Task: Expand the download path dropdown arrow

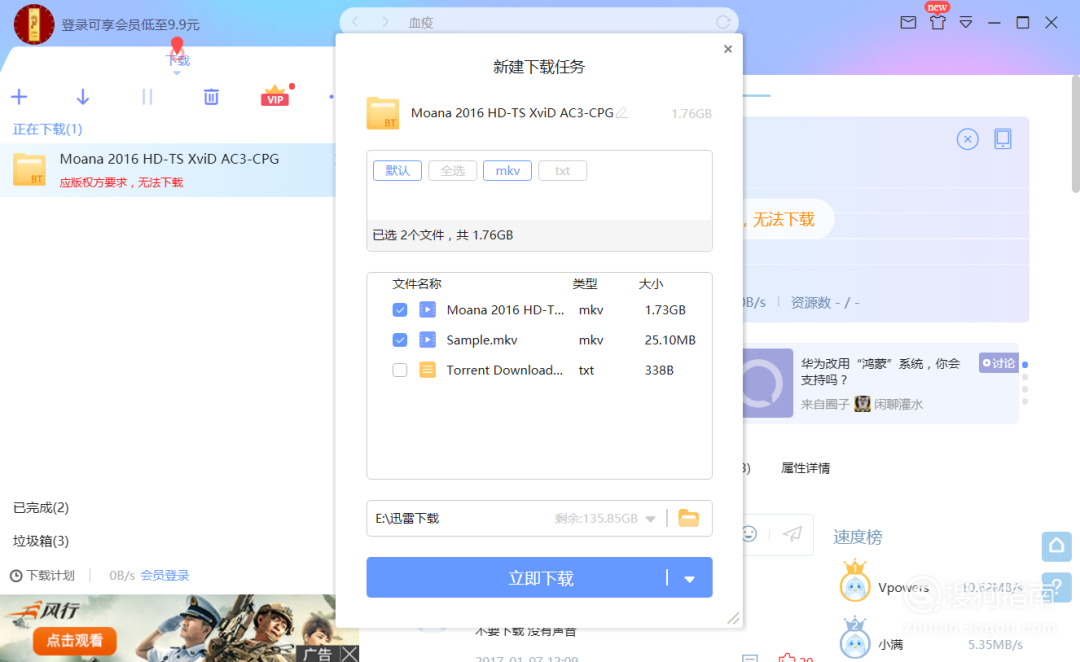Action: 650,519
